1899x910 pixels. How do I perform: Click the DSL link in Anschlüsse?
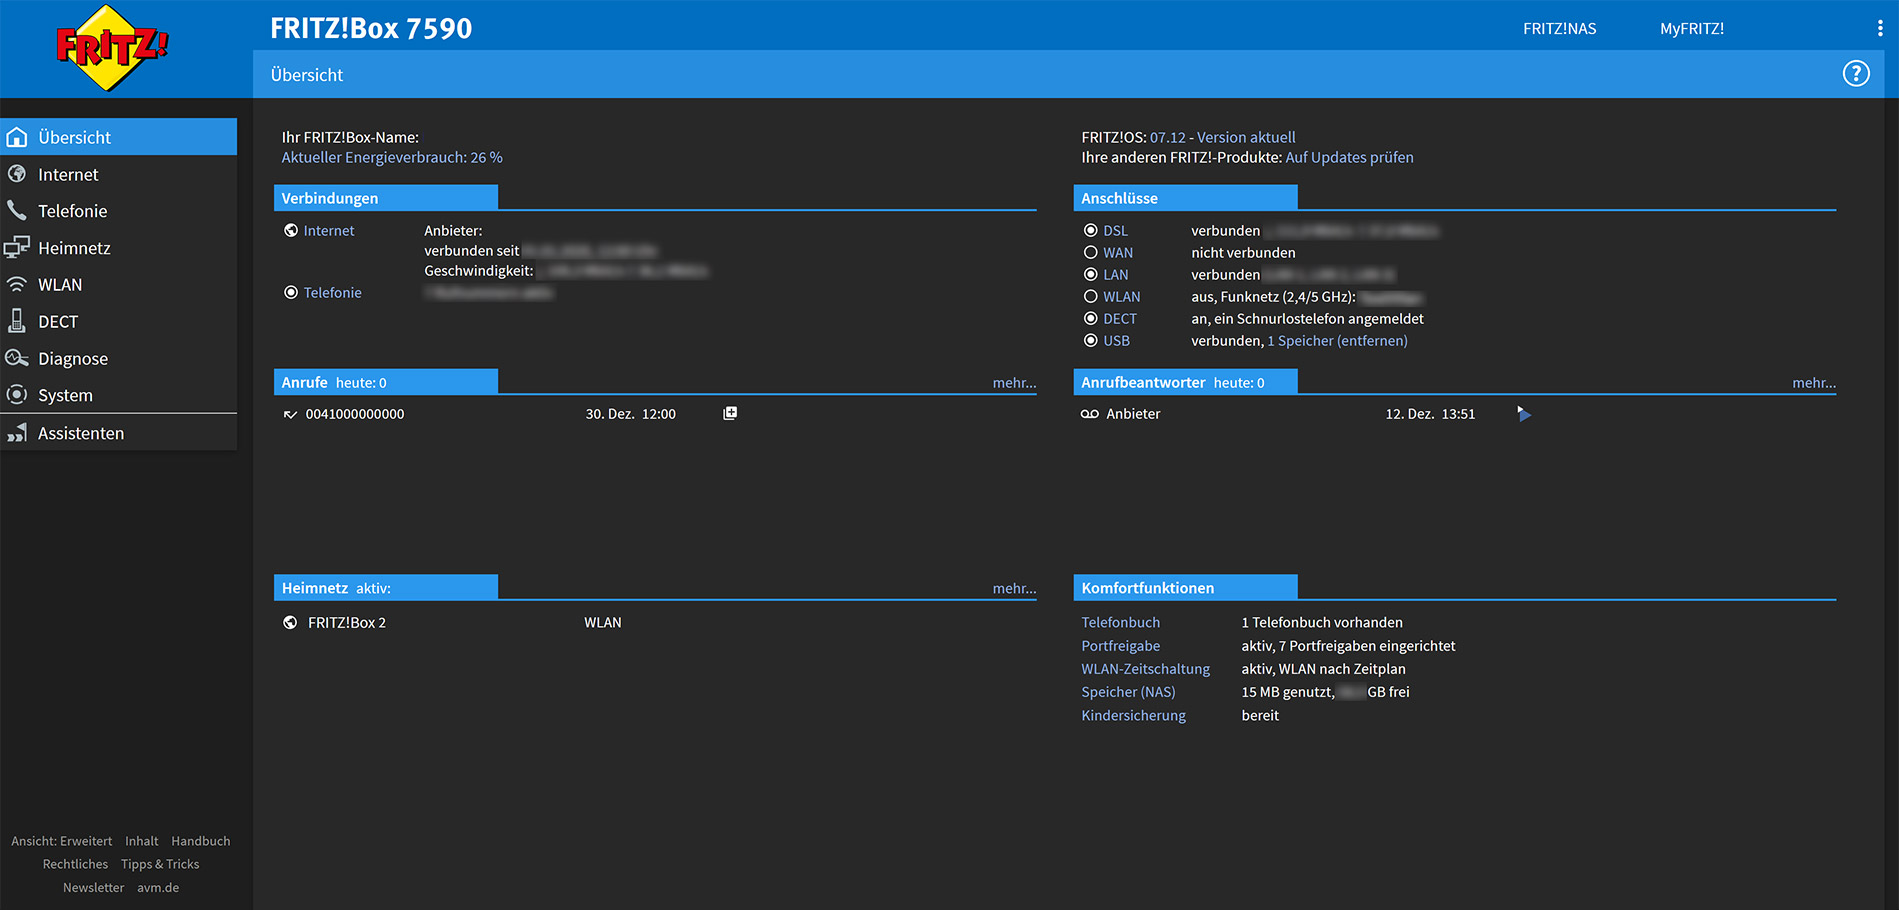click(x=1115, y=231)
